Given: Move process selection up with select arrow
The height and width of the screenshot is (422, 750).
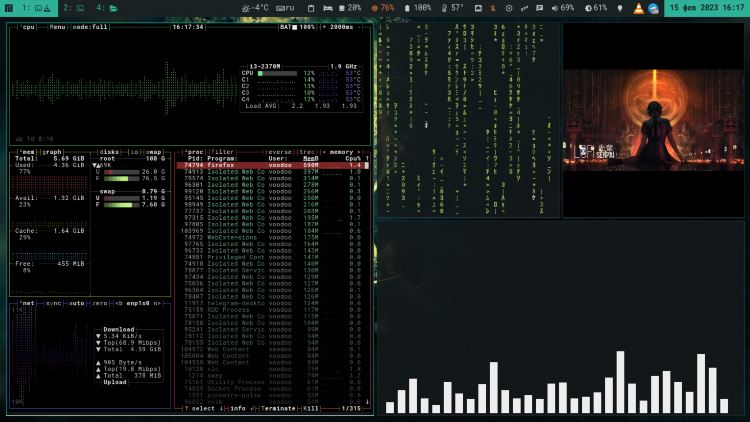Looking at the screenshot, I should (x=186, y=409).
